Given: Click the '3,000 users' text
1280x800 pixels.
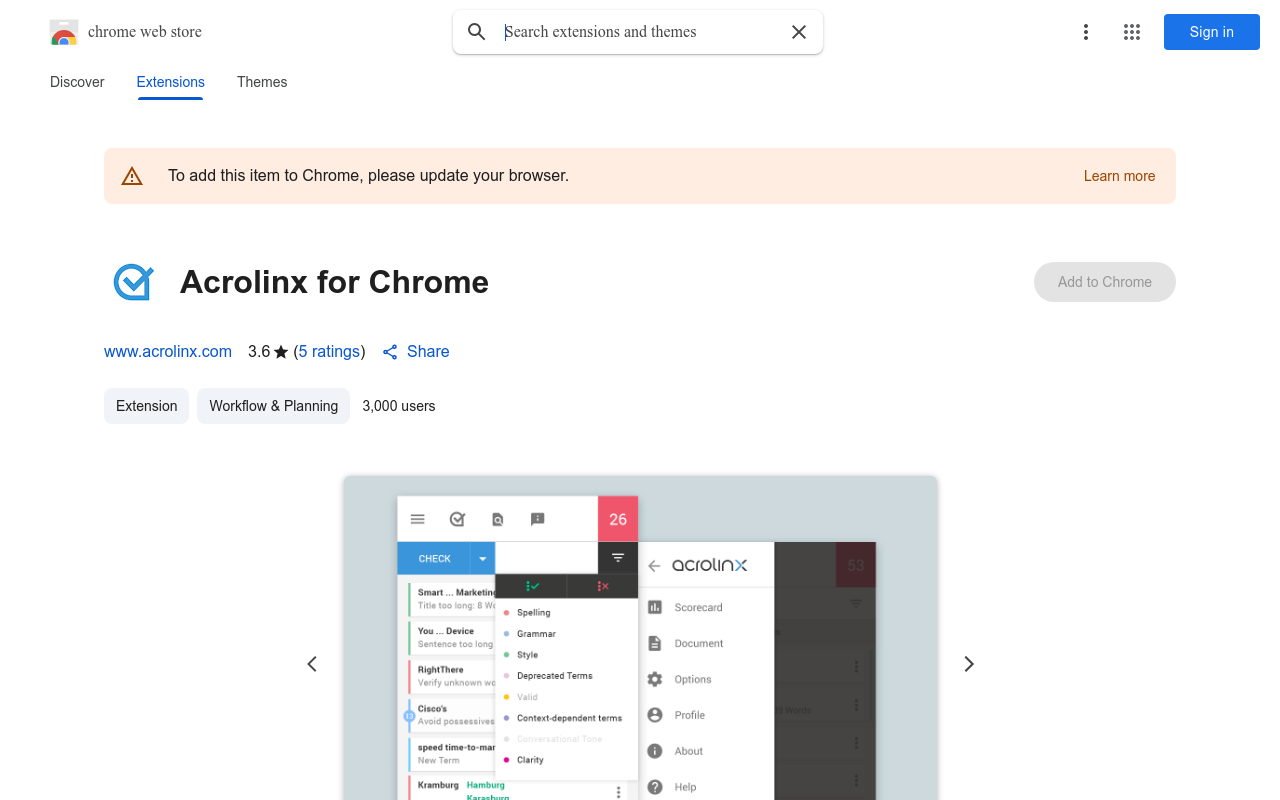Looking at the screenshot, I should 399,406.
